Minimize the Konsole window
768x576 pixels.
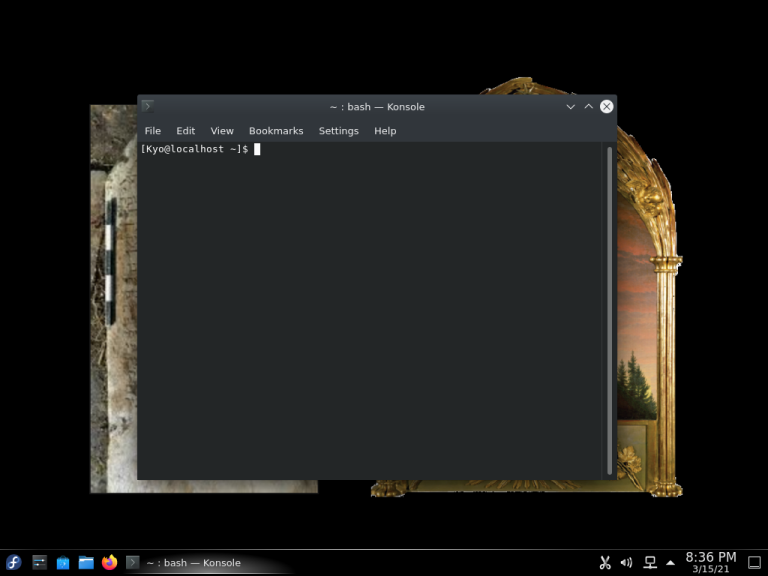pyautogui.click(x=571, y=107)
